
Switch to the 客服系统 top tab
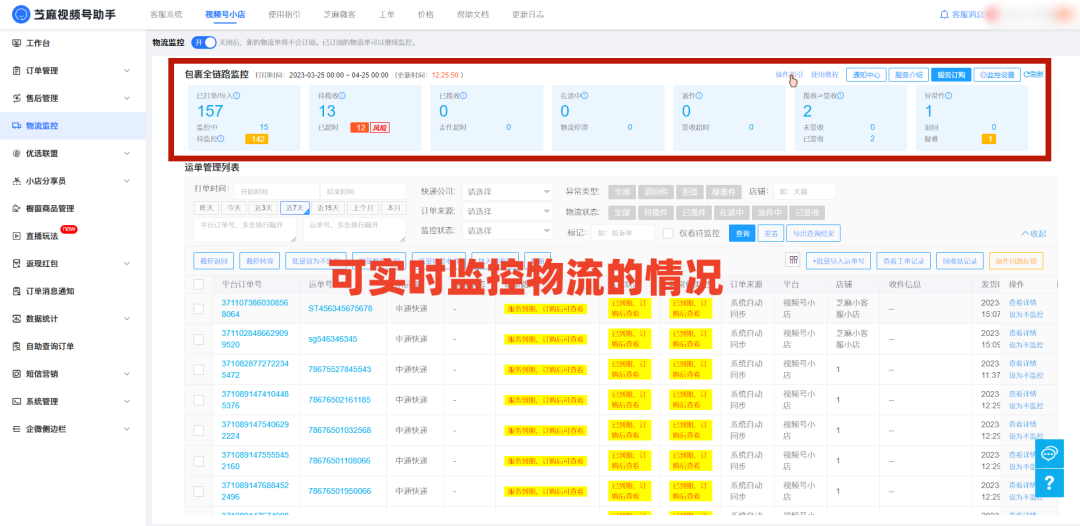166,14
